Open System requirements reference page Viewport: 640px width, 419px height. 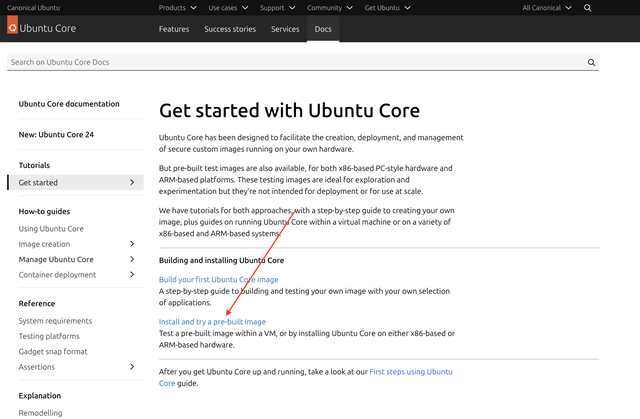click(55, 321)
